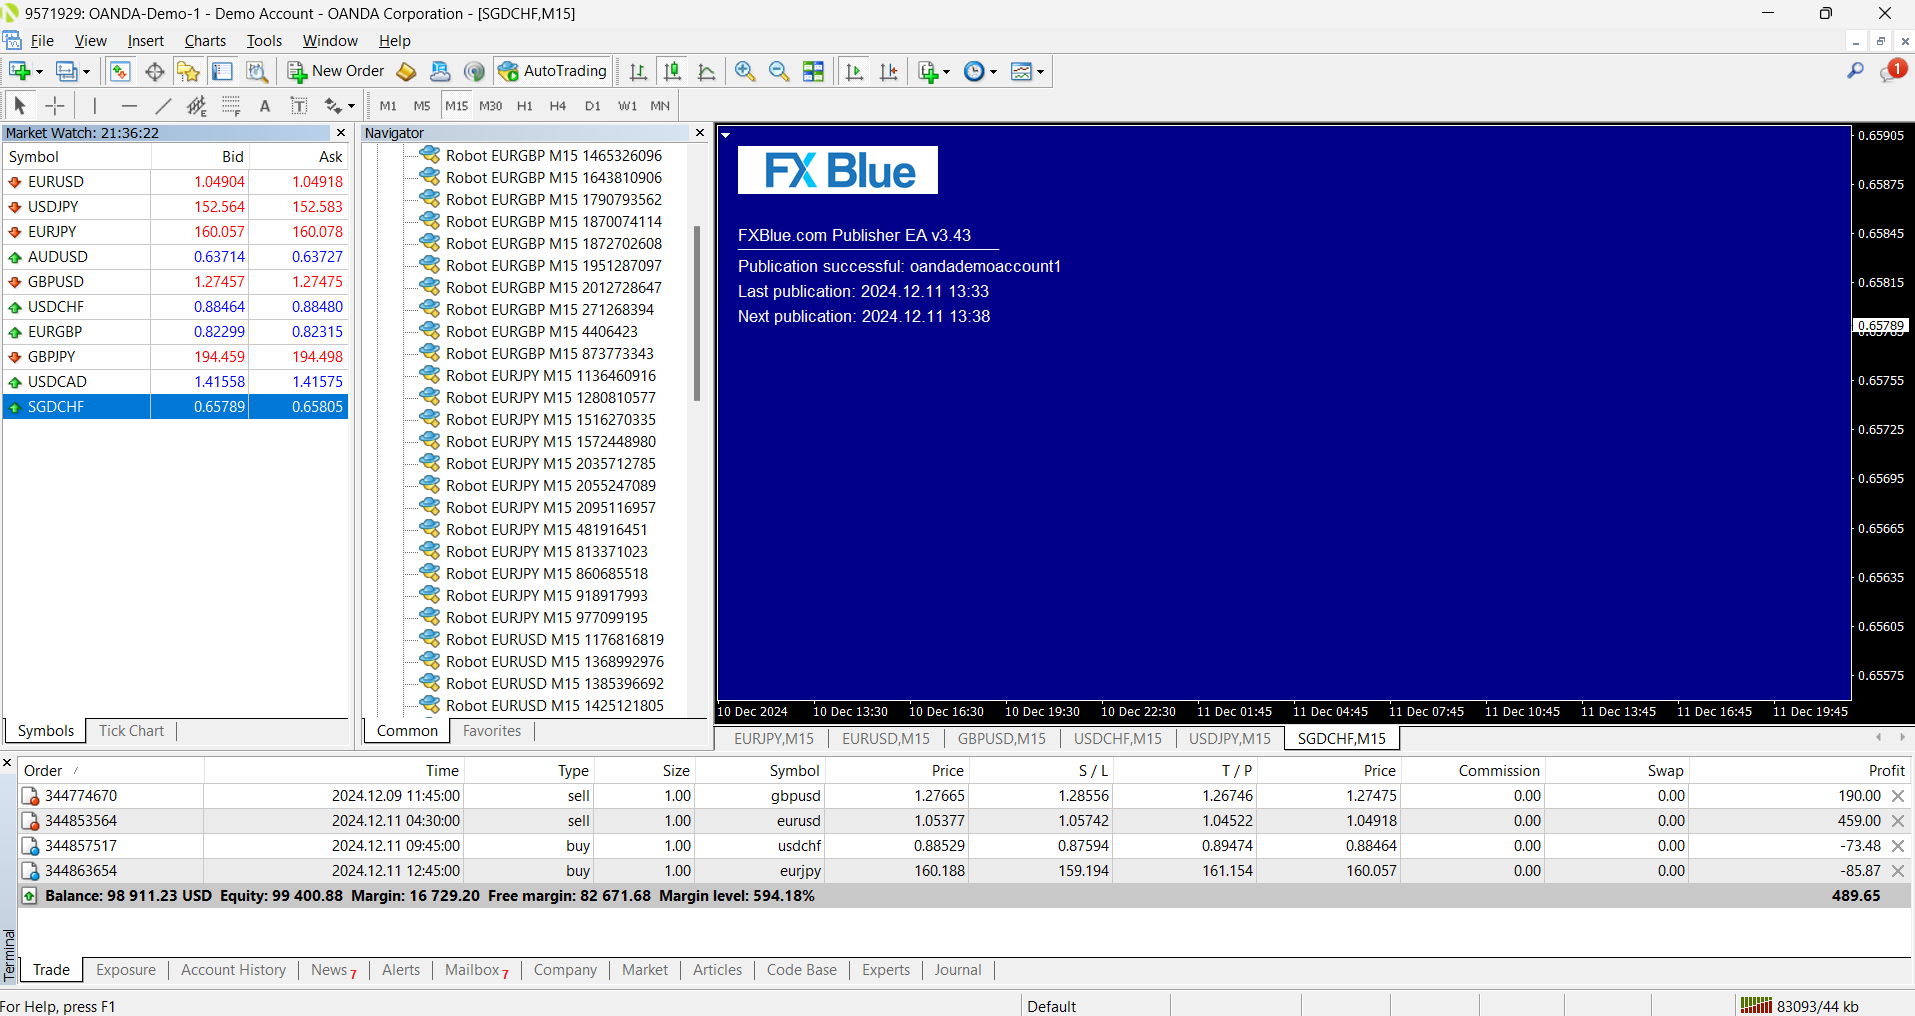This screenshot has height=1016, width=1915.
Task: Open the Tools menu
Action: coord(264,41)
